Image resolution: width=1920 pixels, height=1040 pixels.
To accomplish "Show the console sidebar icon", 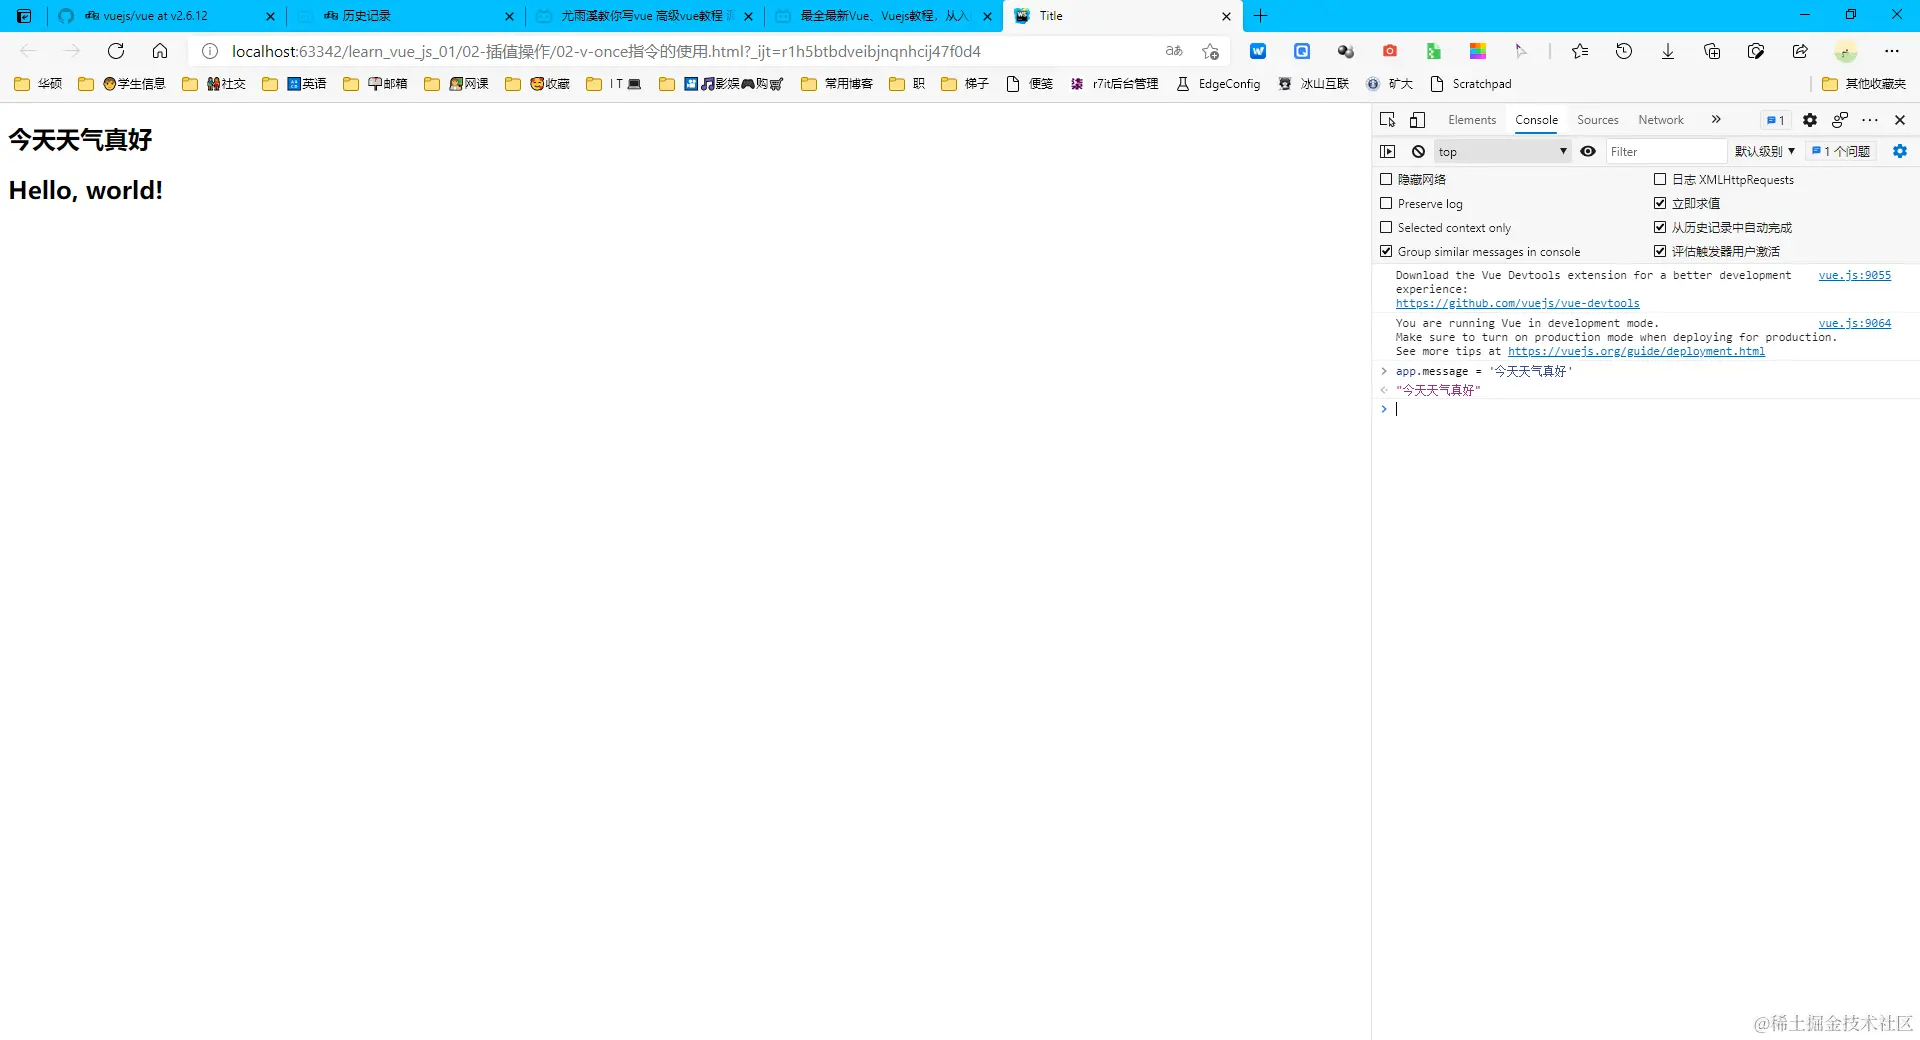I will coord(1388,152).
